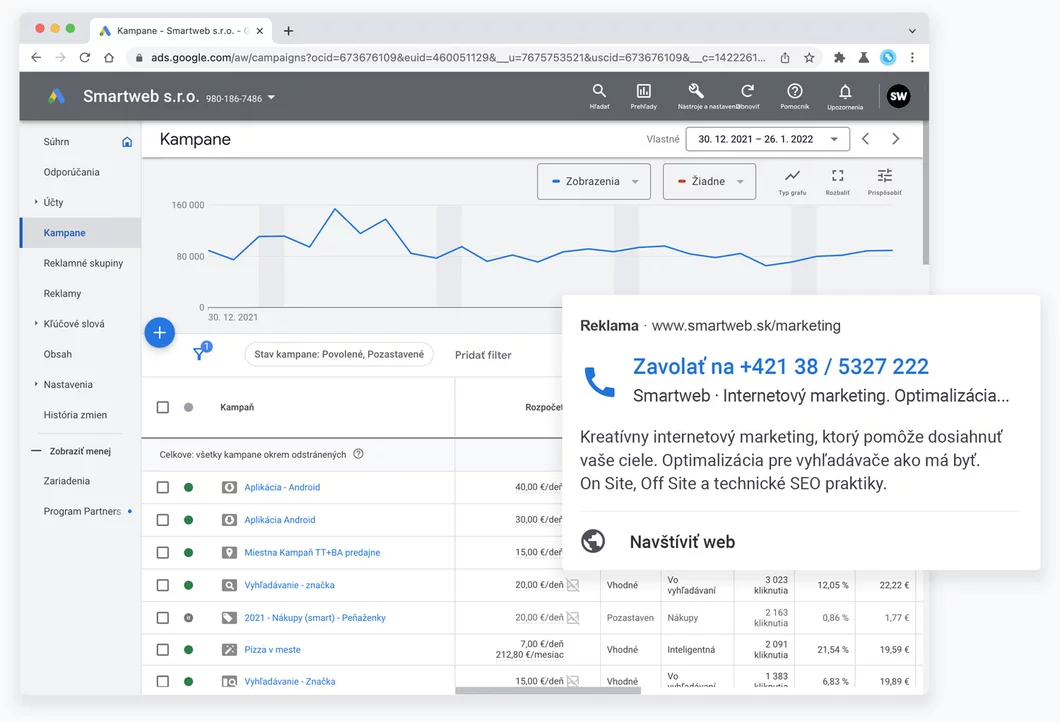Click help icon next to Celkove row
1060x722 pixels.
358,454
